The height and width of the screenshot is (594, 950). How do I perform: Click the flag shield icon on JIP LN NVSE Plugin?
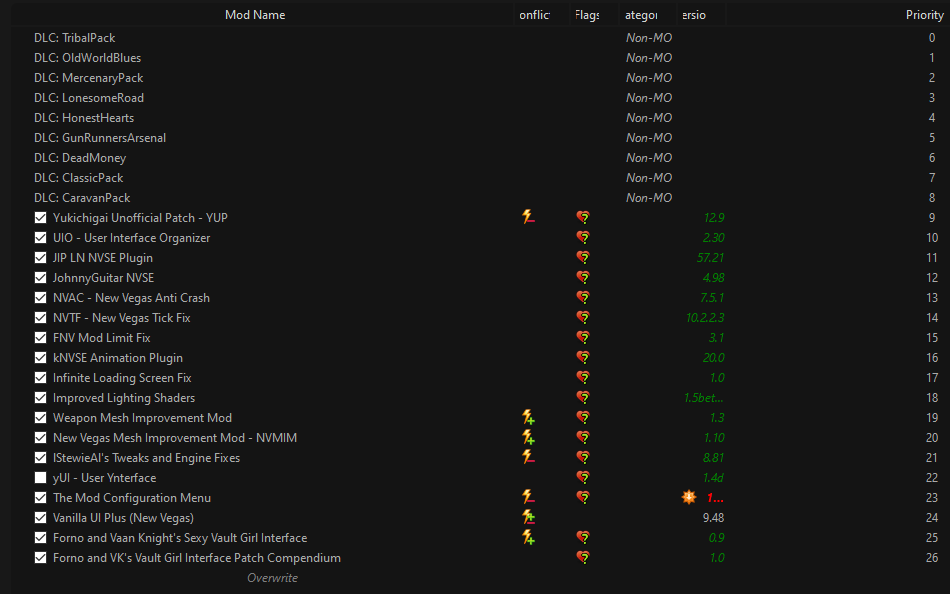click(583, 257)
